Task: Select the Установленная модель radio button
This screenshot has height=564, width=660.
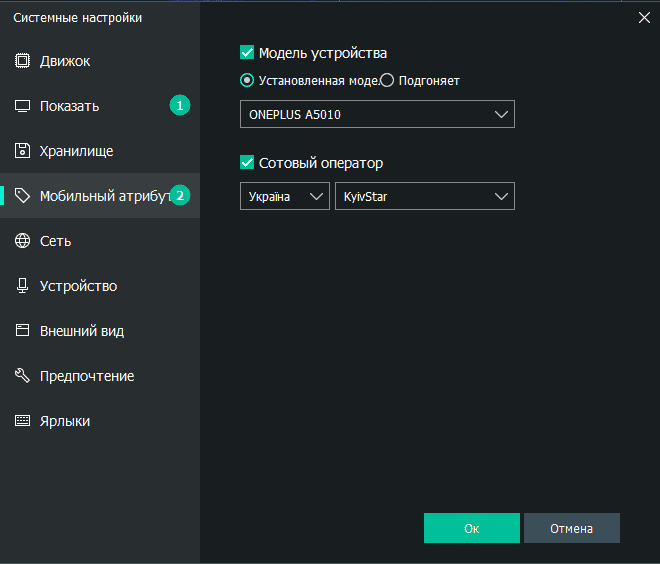Action: (247, 81)
